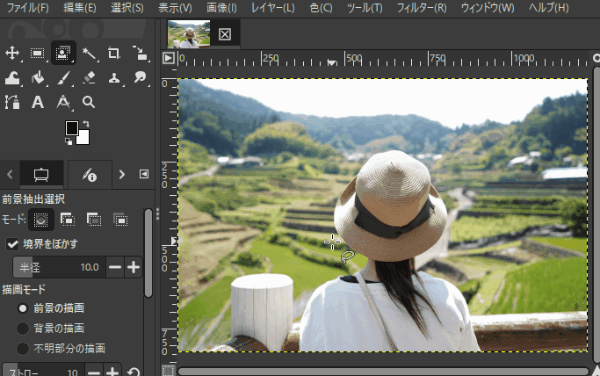Click the canvas horizontal scrollbar

(383, 371)
